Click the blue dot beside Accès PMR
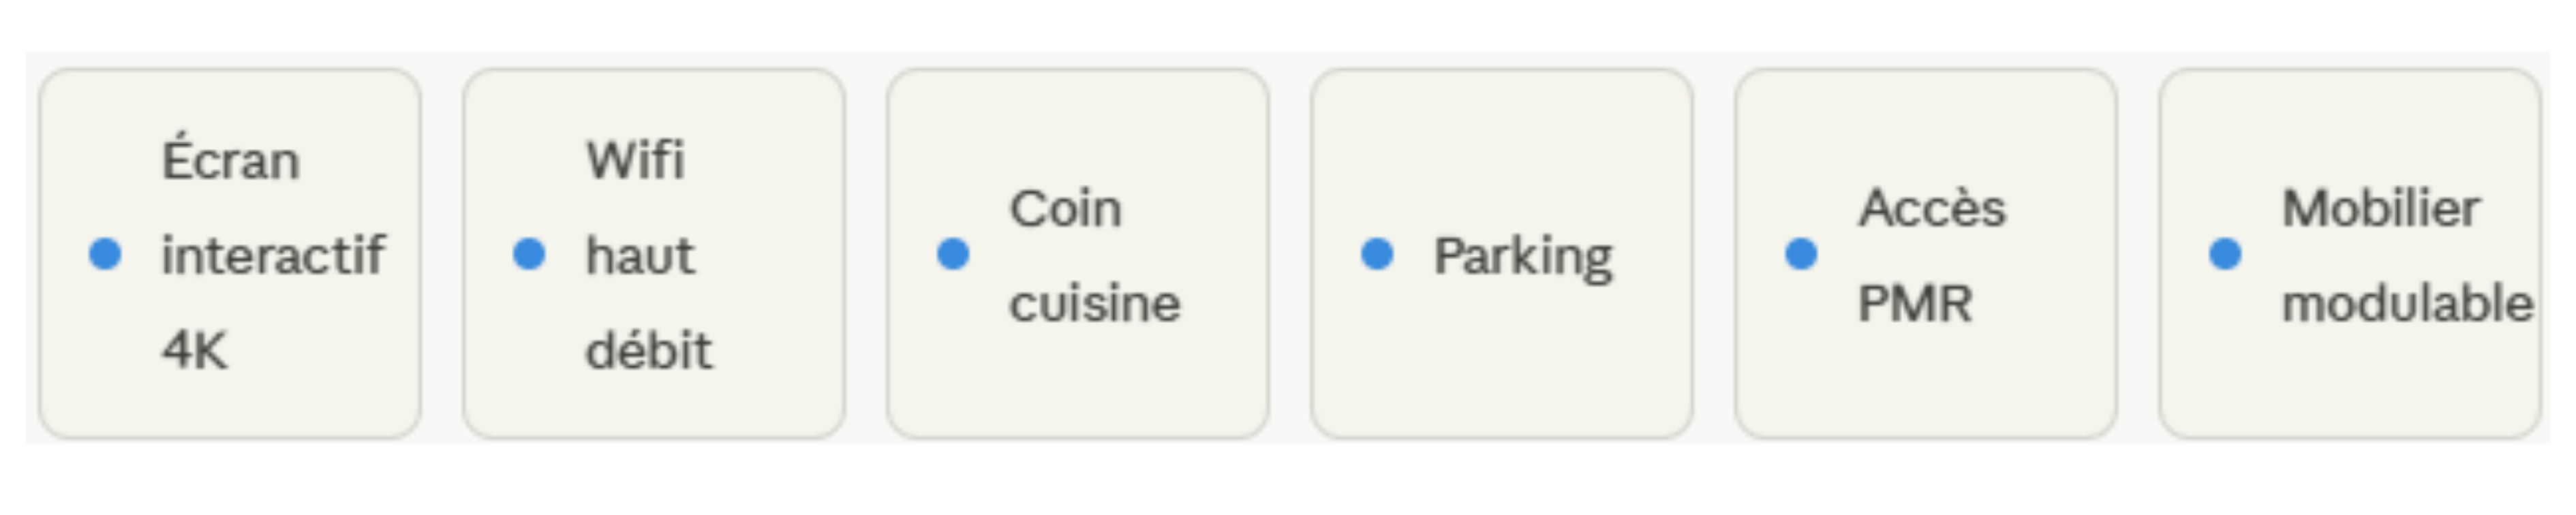 (1801, 254)
